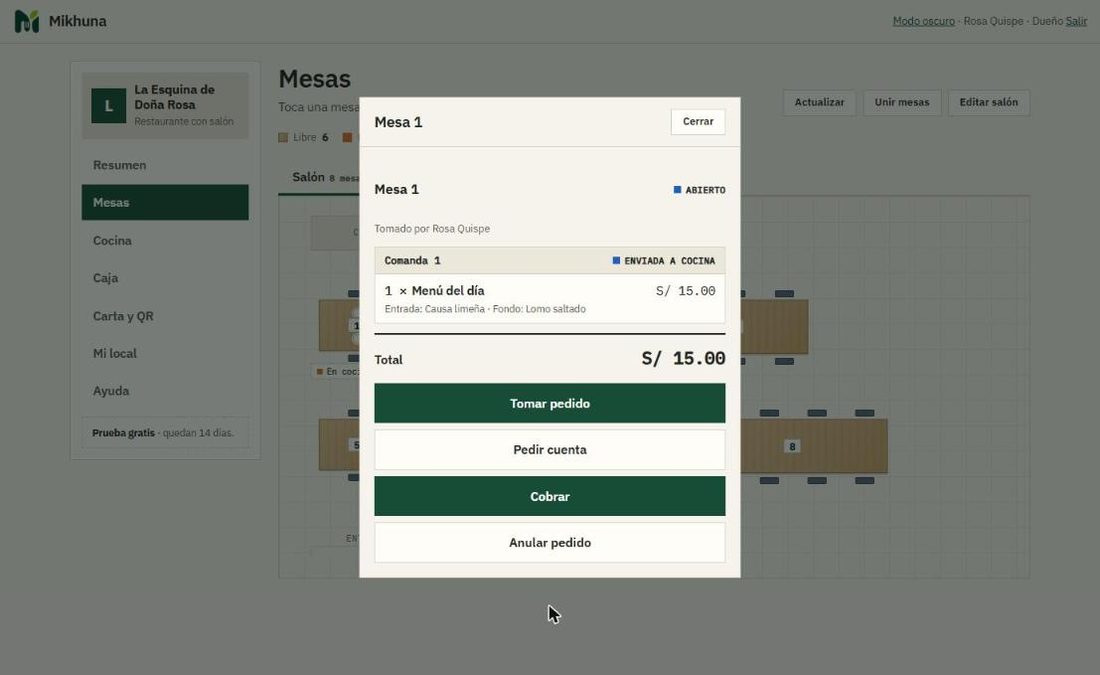Click the Tomar pedido button
Screen dimensions: 1100x675
549,403
